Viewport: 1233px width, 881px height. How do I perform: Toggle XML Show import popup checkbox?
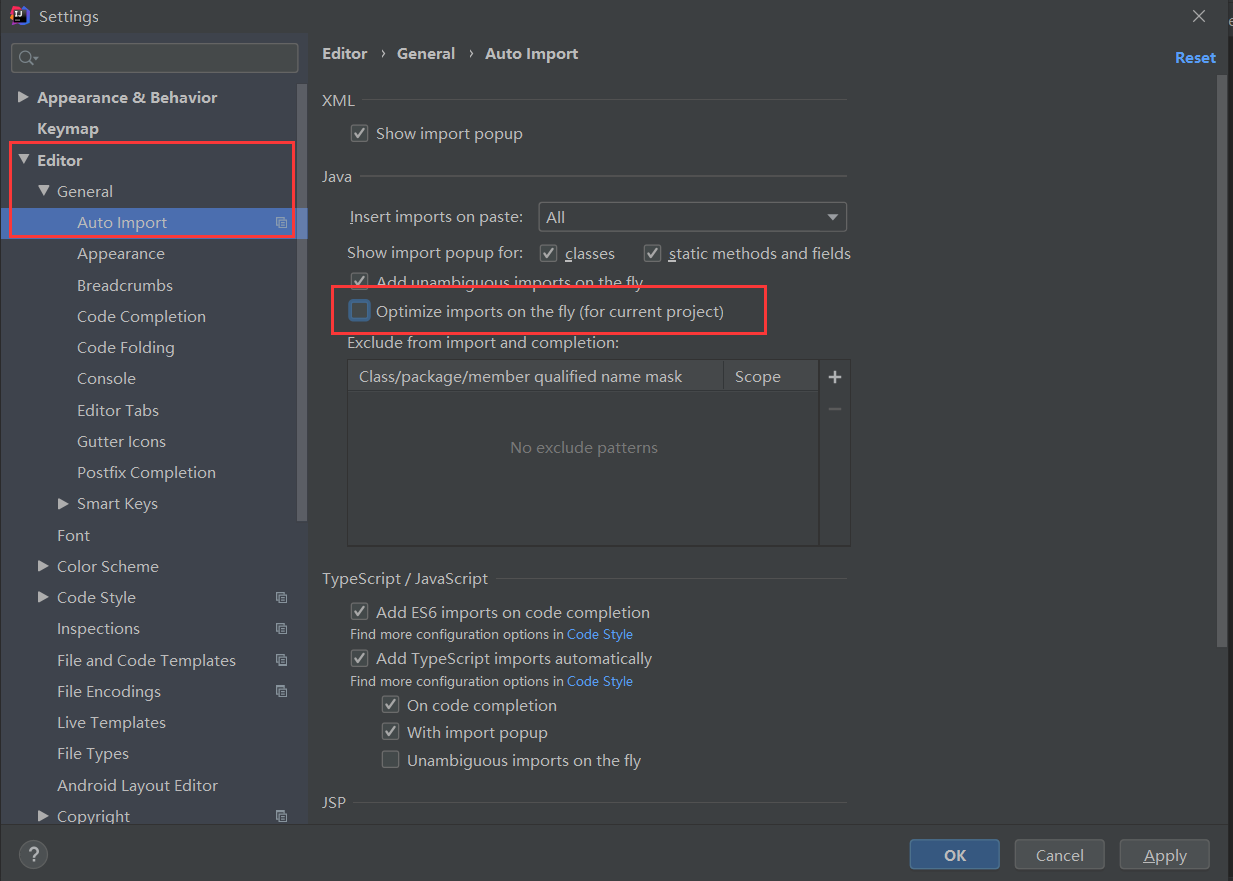coord(359,133)
